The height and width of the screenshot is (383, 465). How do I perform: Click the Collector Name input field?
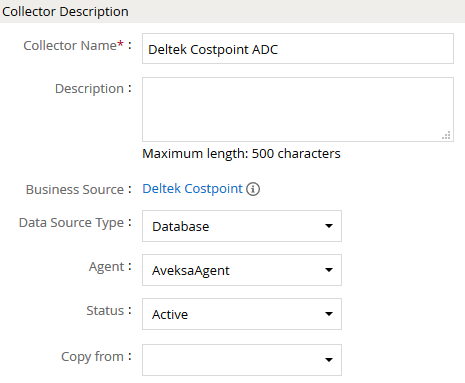point(298,49)
